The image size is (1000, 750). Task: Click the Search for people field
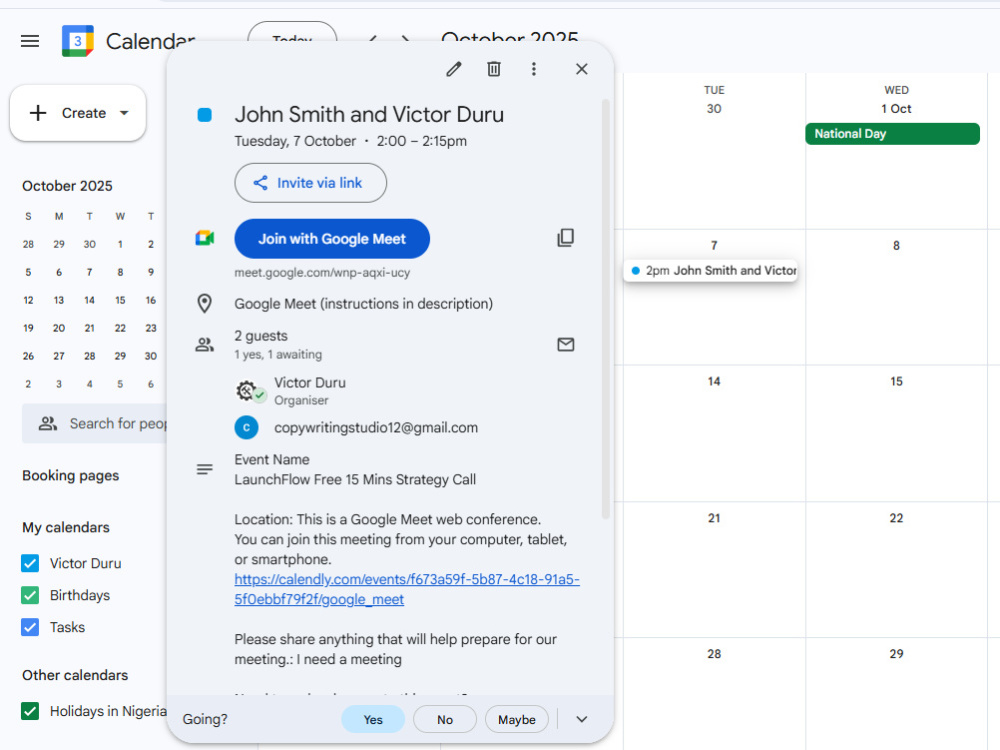click(x=94, y=423)
